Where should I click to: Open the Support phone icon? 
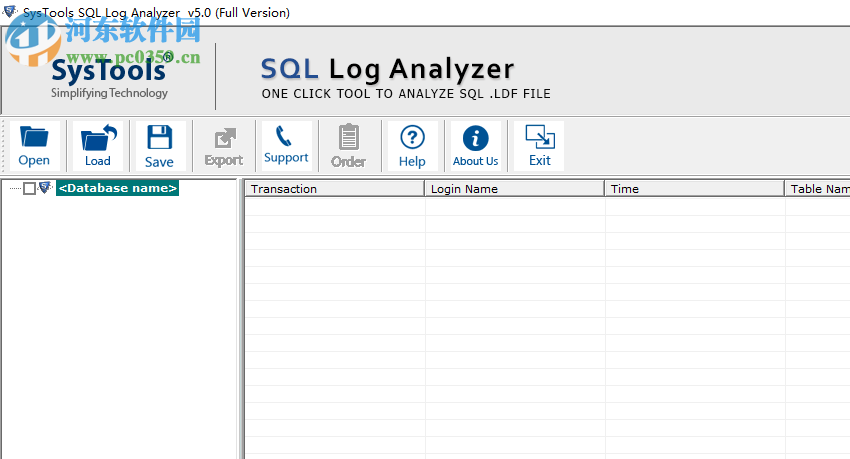pyautogui.click(x=286, y=146)
